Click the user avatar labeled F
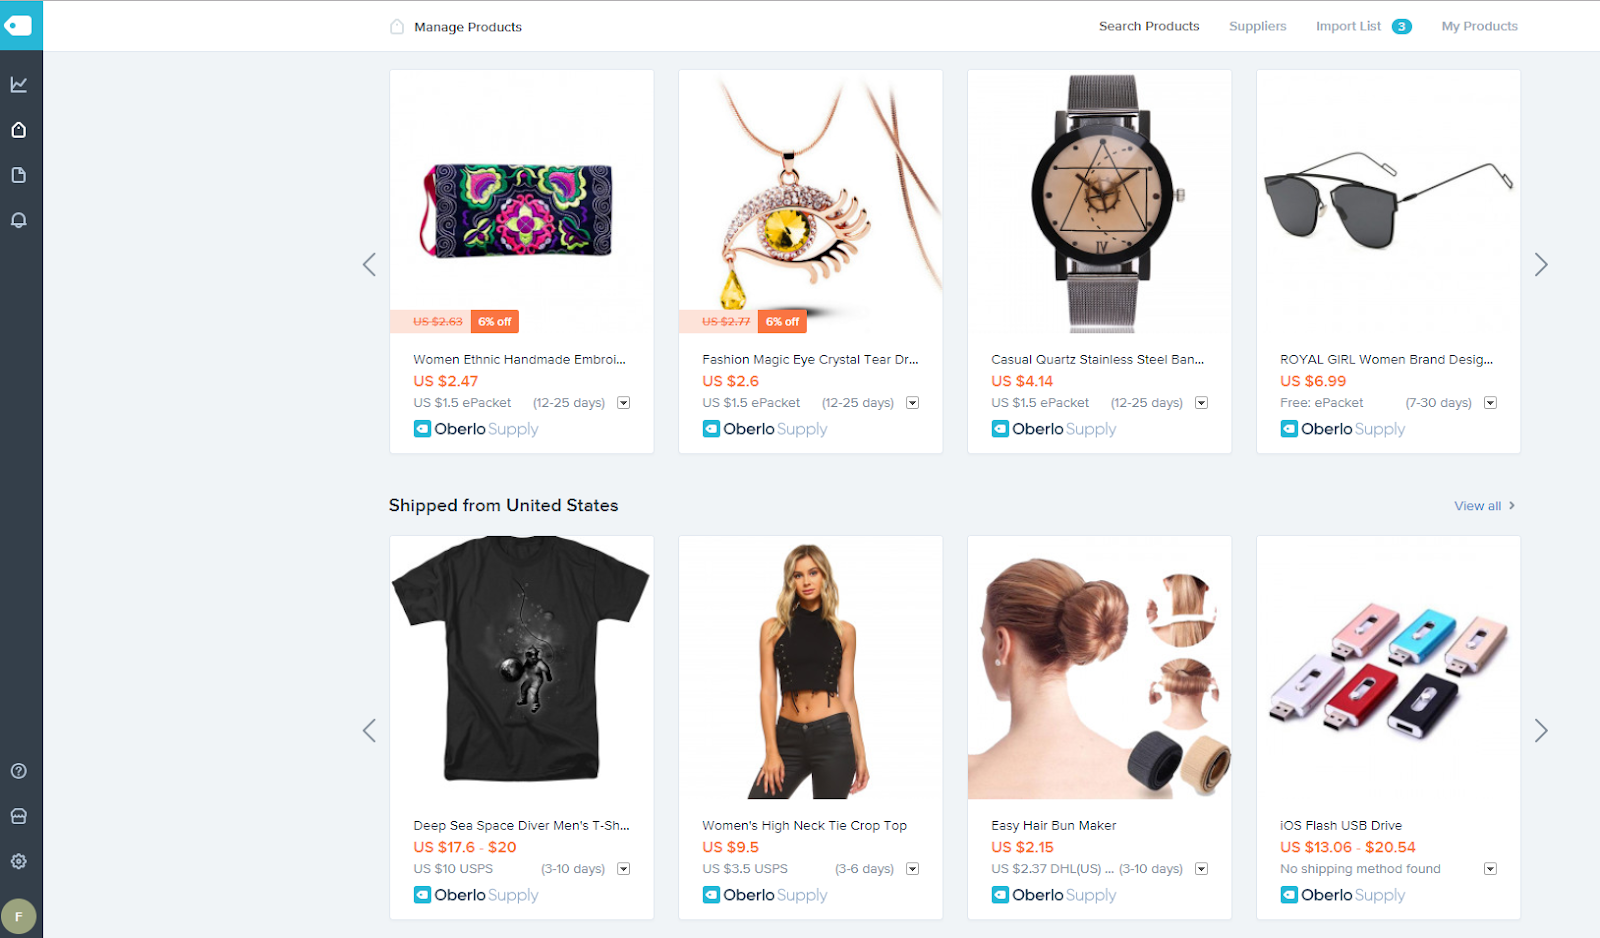Screen dimensions: 1600x938 tap(19, 916)
